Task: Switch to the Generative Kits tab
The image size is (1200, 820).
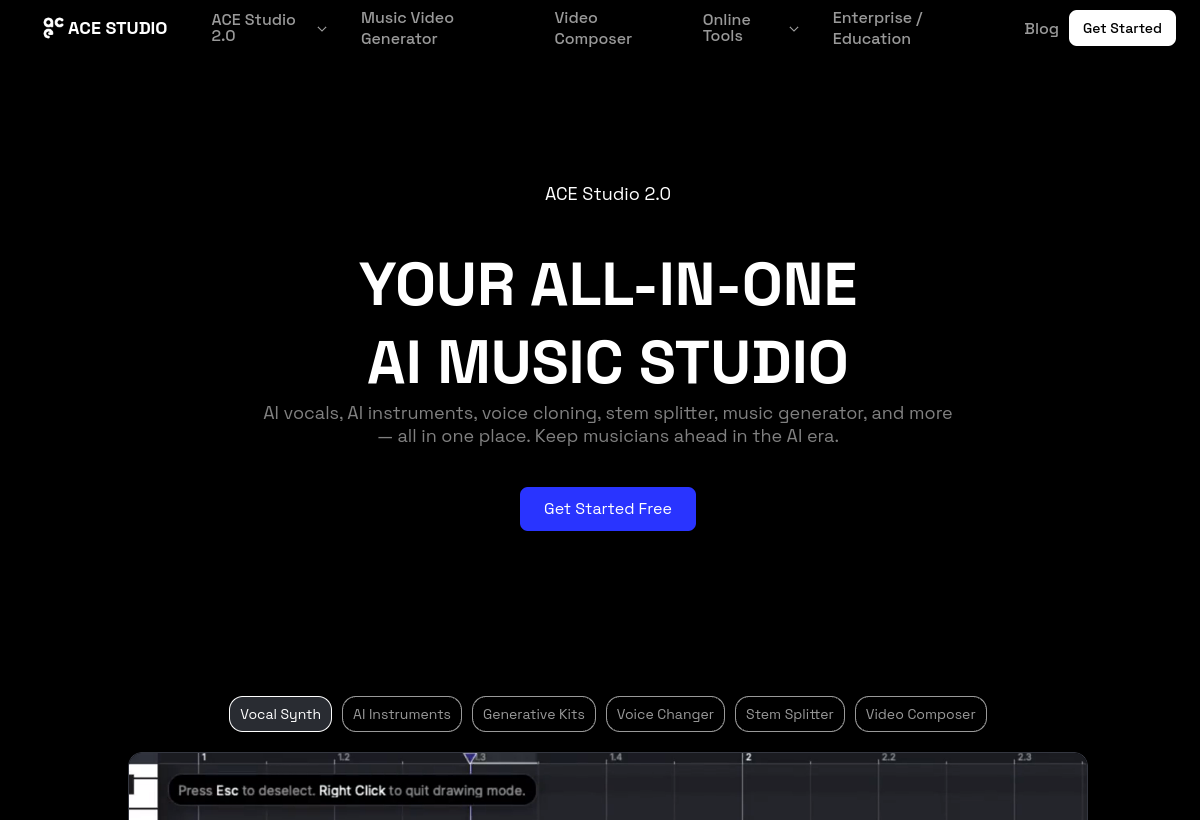Action: [x=534, y=714]
